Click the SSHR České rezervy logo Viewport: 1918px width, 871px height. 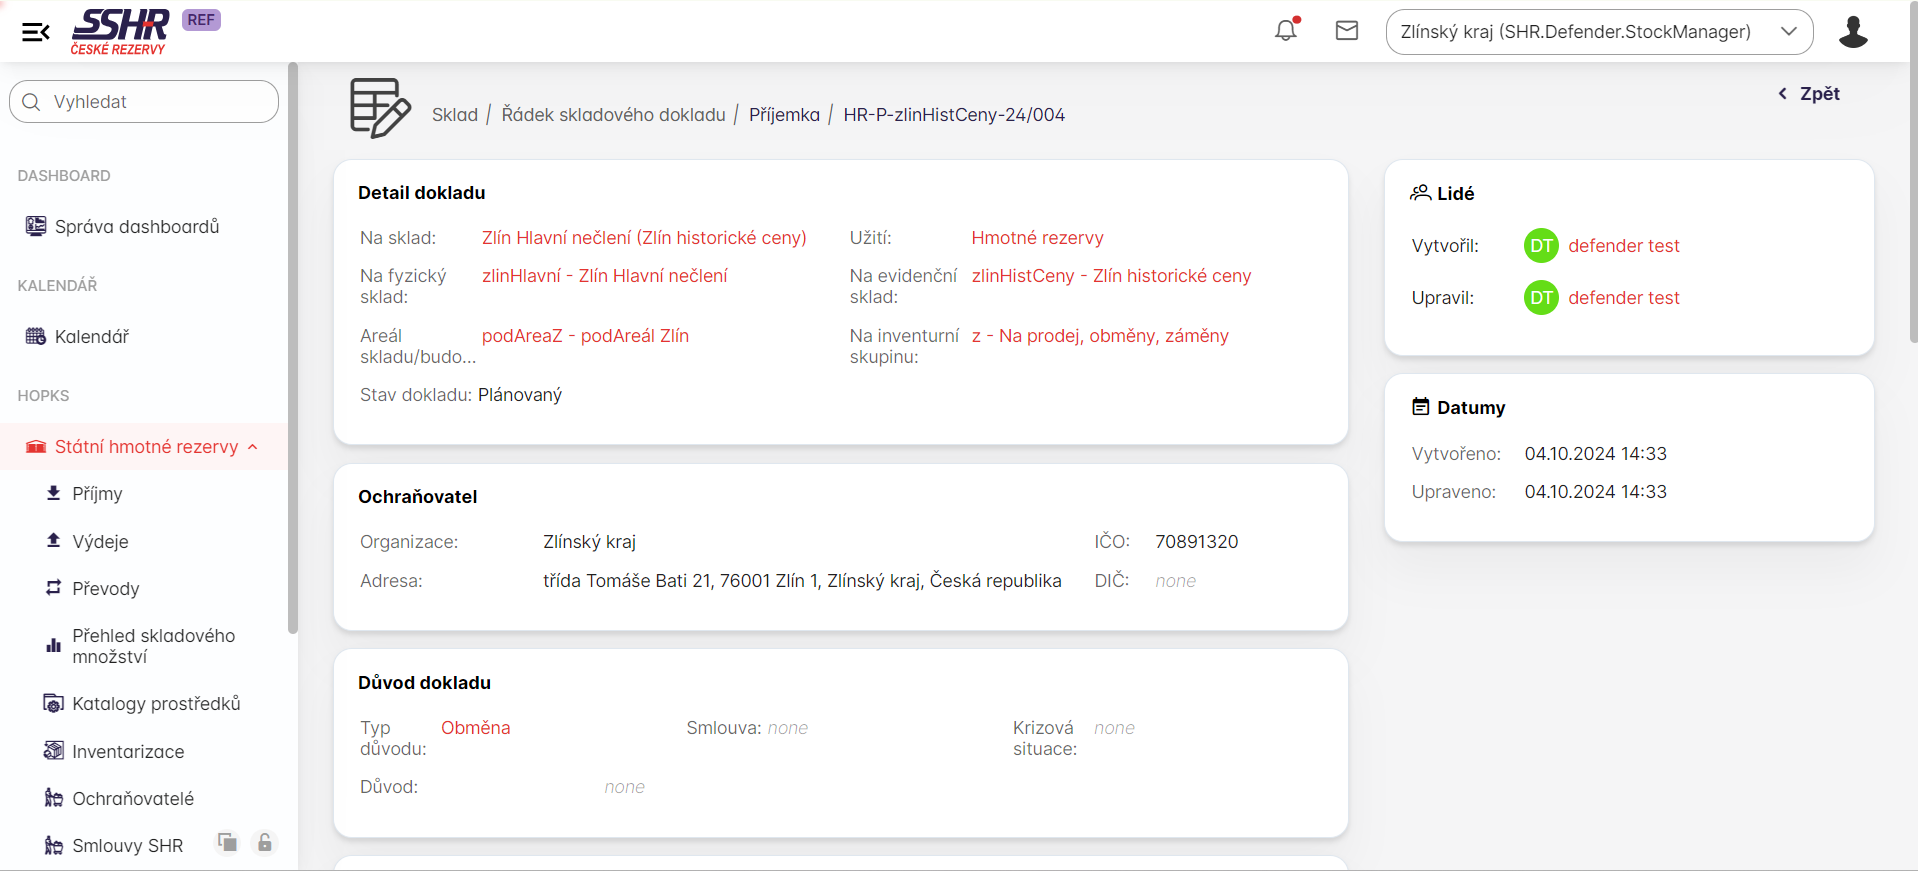(x=120, y=32)
